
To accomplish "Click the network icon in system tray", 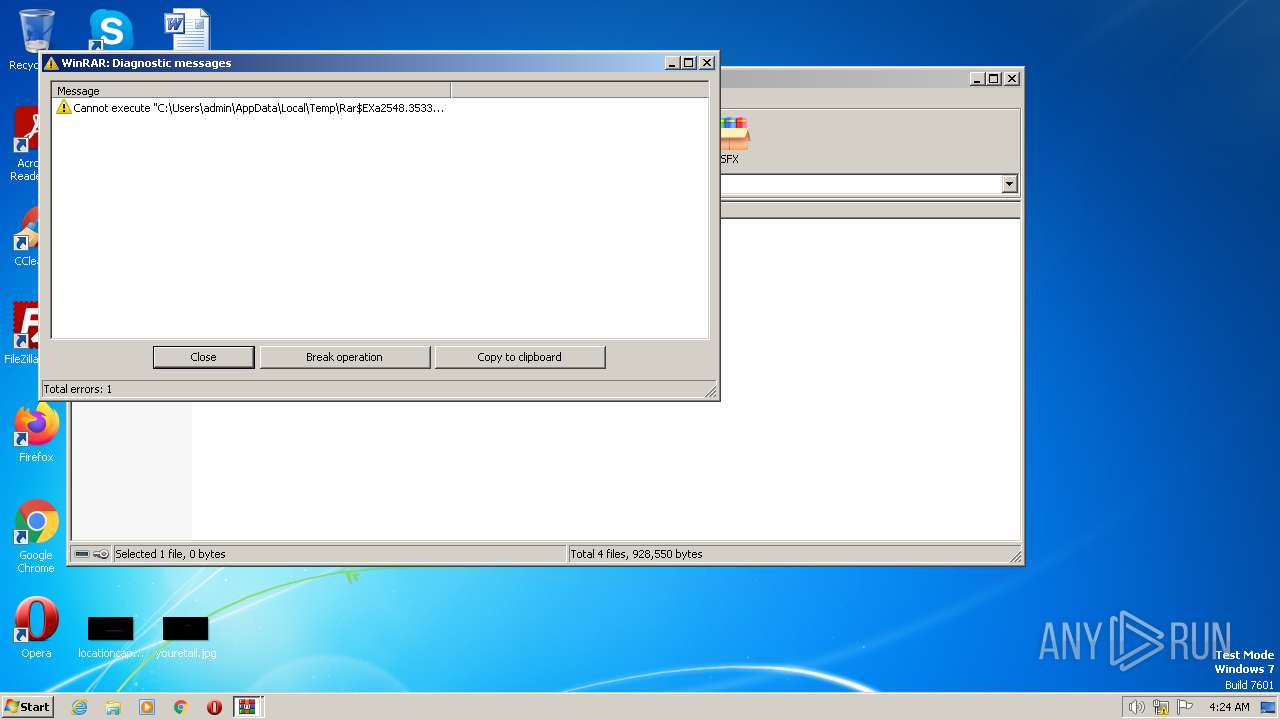I will [x=1161, y=707].
